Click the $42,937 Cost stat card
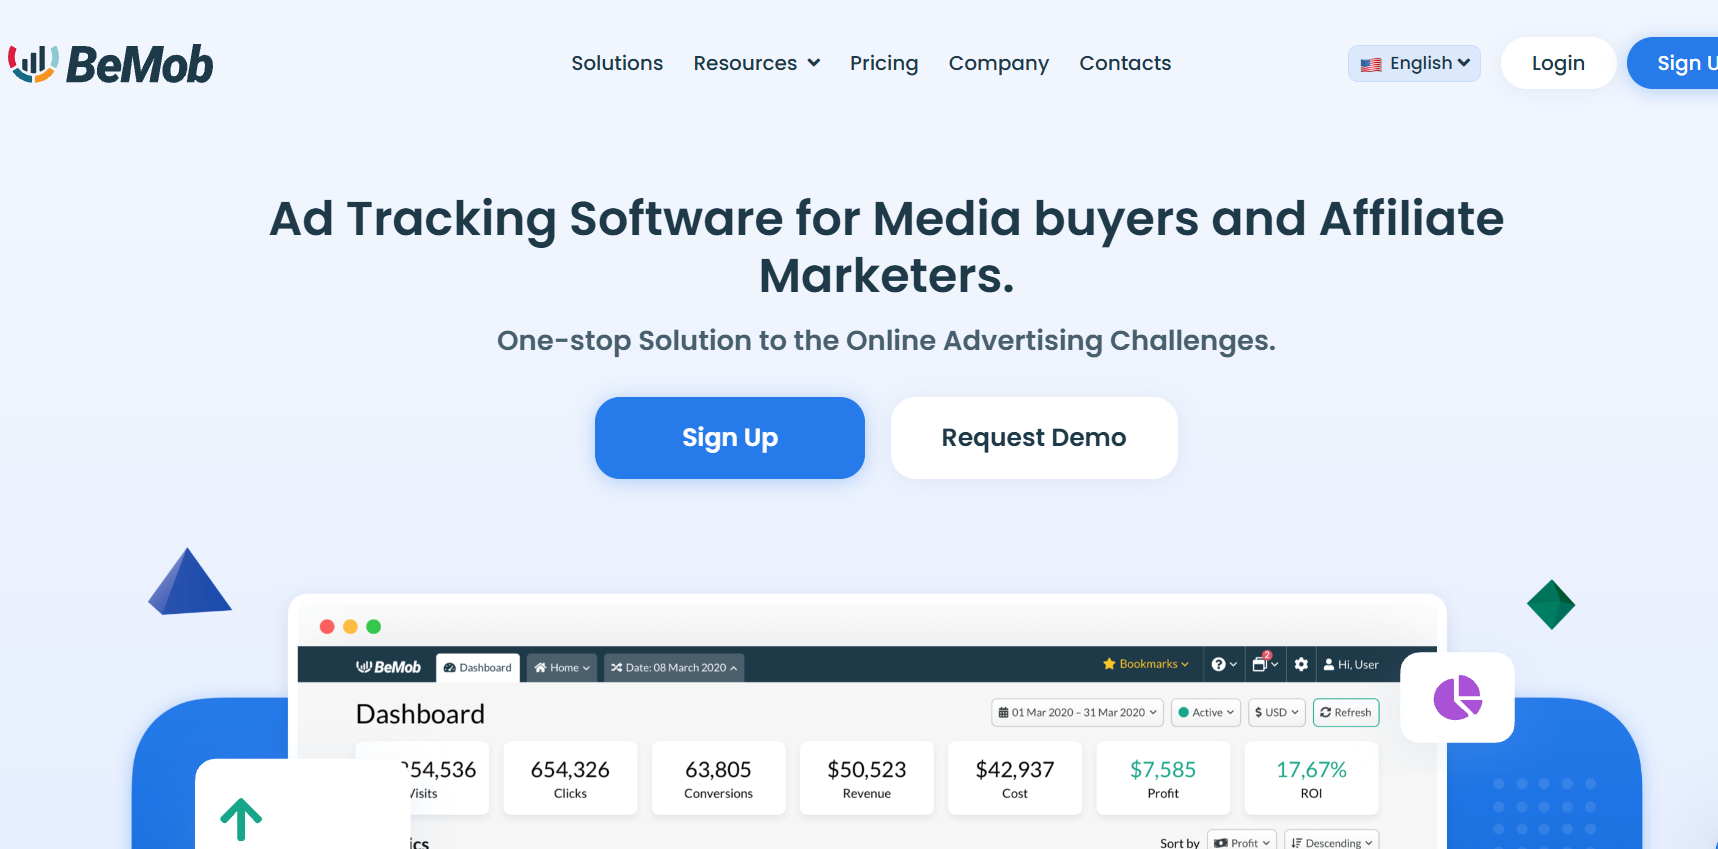 [1015, 778]
